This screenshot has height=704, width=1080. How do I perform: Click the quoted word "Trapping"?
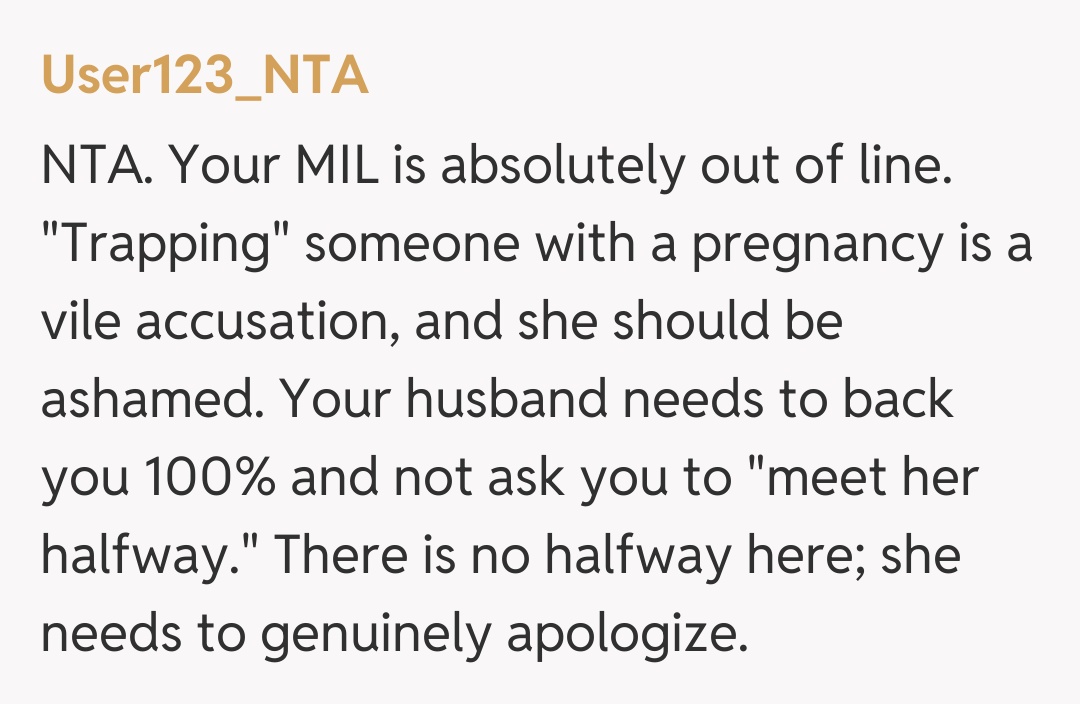click(x=166, y=245)
